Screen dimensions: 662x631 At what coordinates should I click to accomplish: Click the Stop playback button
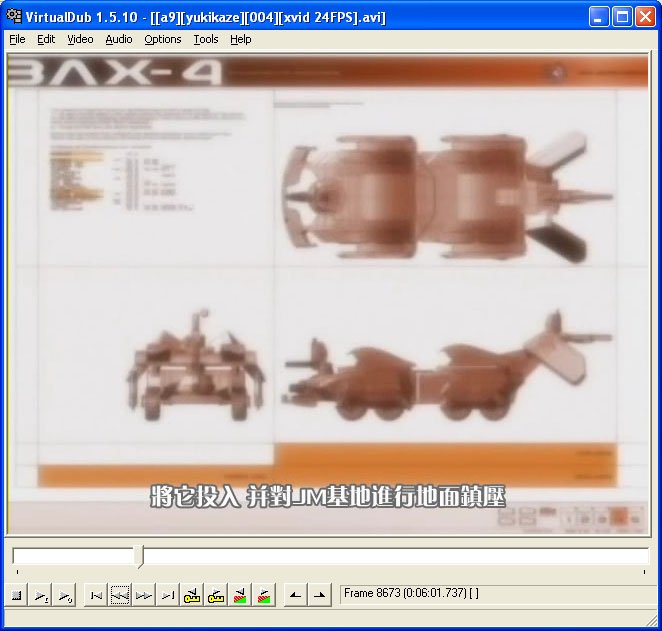16,595
